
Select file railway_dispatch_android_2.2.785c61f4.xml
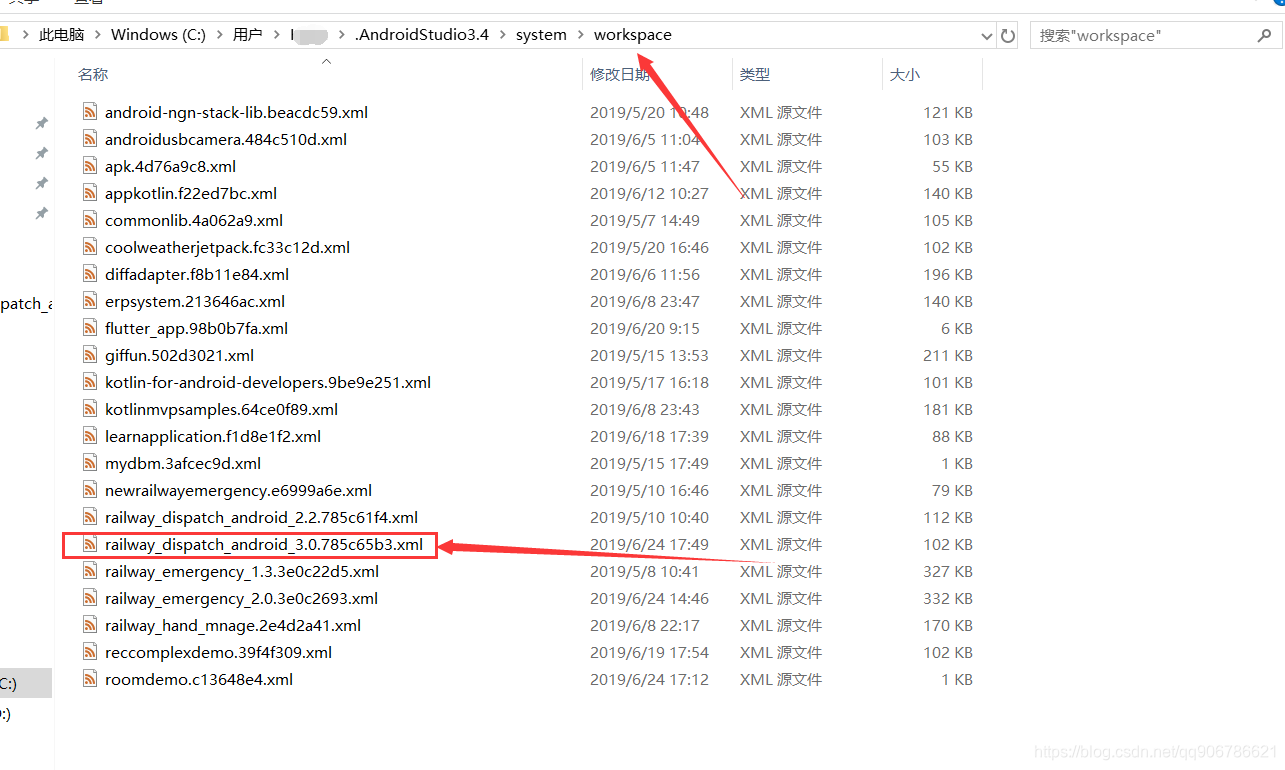pyautogui.click(x=261, y=517)
